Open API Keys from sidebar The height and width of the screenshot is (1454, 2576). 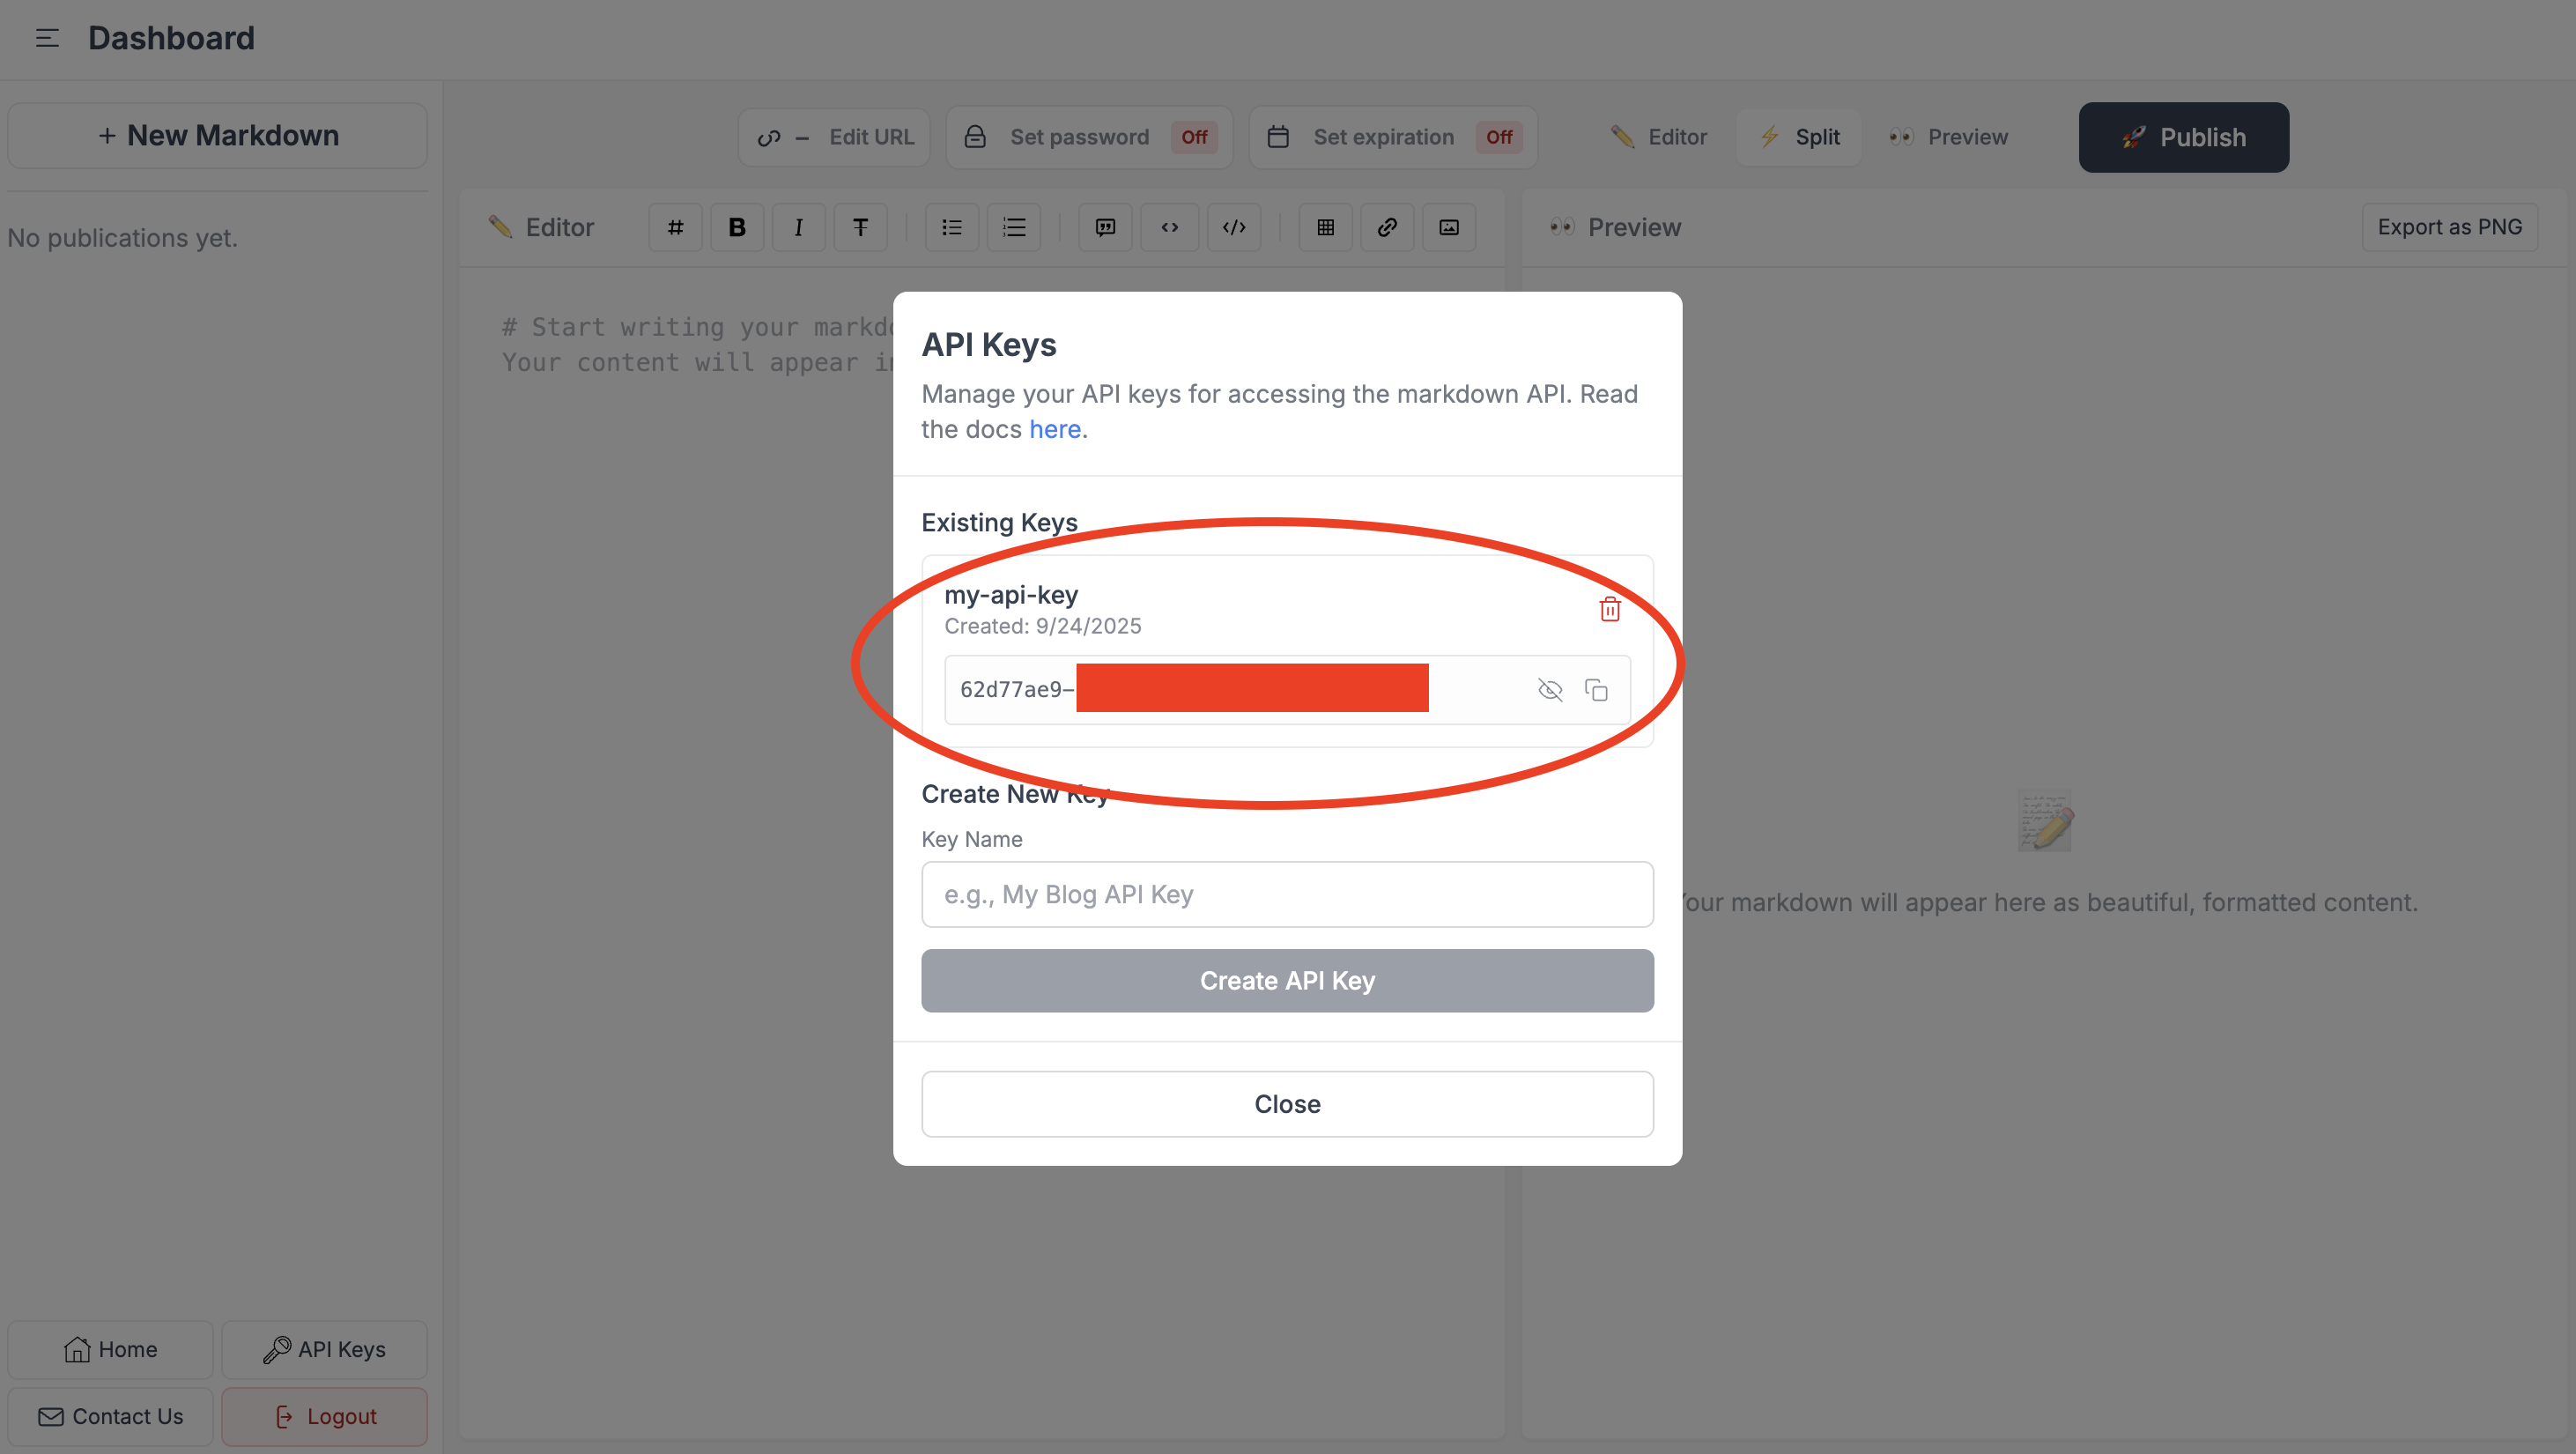pyautogui.click(x=324, y=1349)
